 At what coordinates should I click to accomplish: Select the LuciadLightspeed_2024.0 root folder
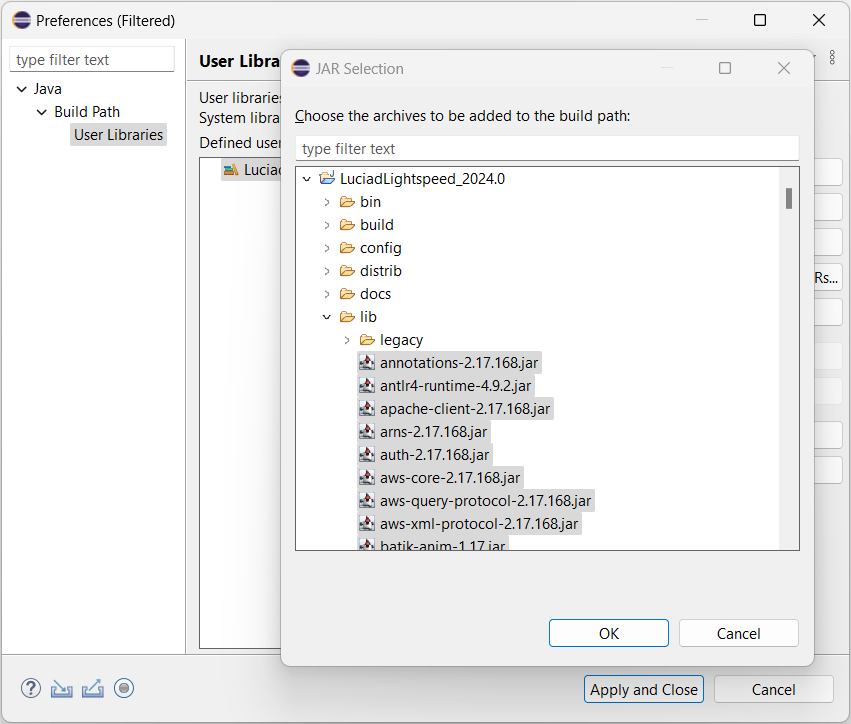click(422, 179)
